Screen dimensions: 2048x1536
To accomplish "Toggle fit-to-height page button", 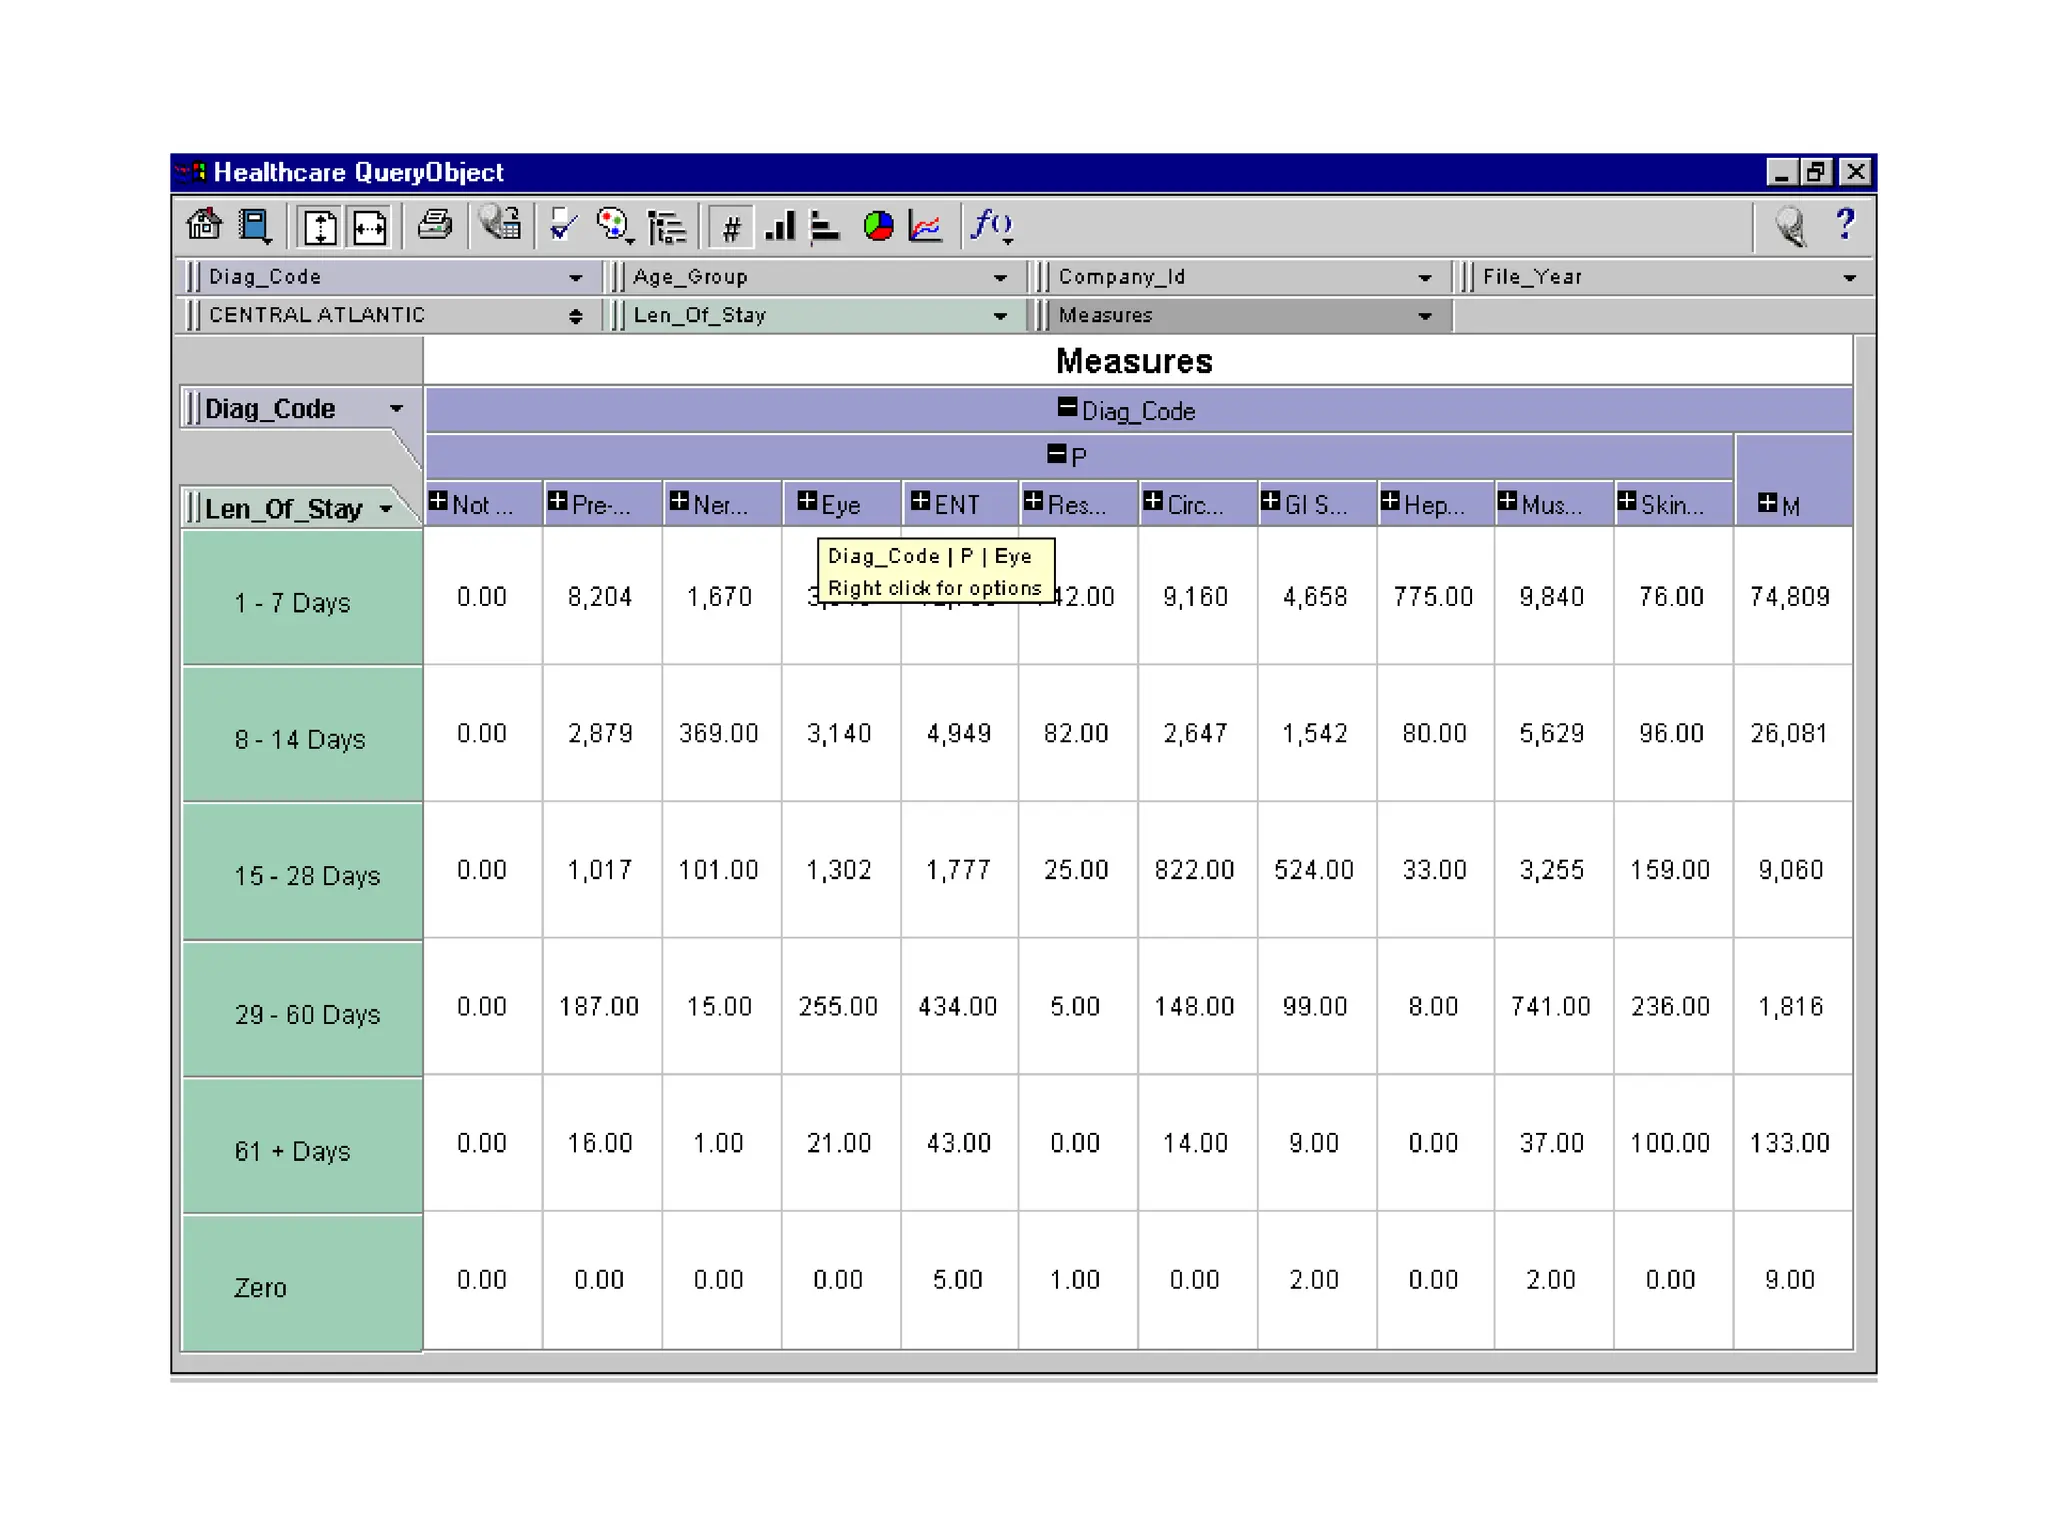I will tap(320, 227).
